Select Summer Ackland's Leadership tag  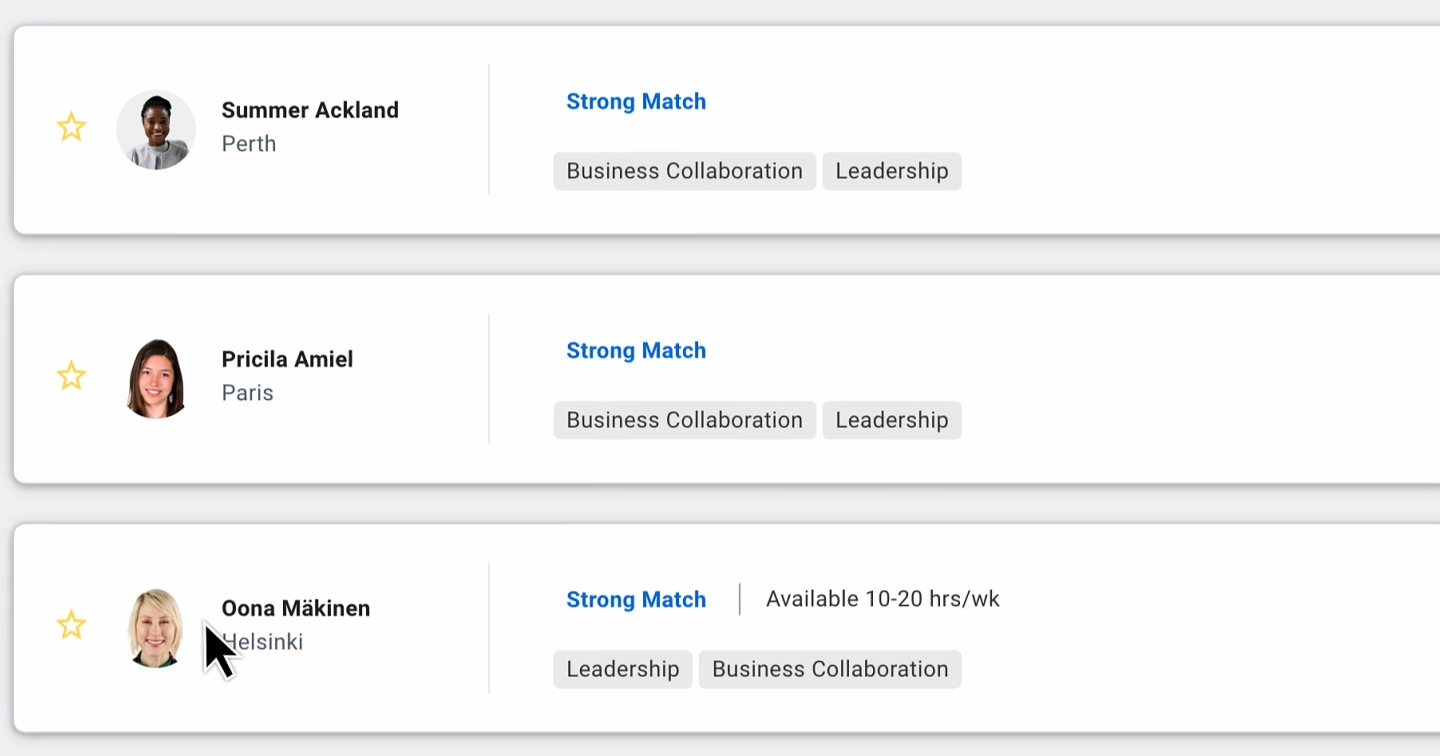point(892,171)
